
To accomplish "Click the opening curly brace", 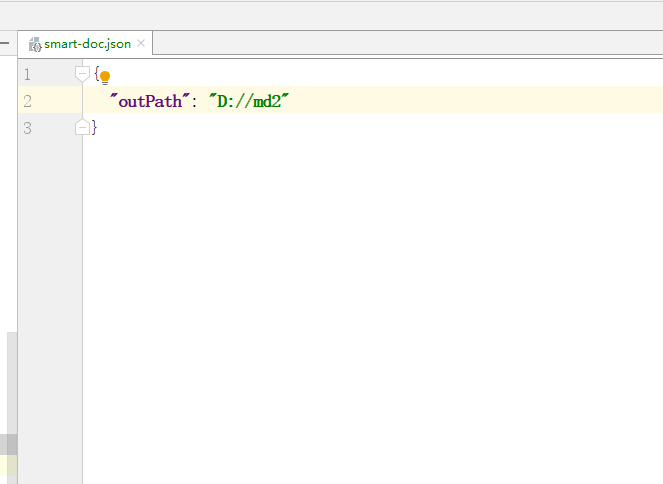I will (96, 74).
